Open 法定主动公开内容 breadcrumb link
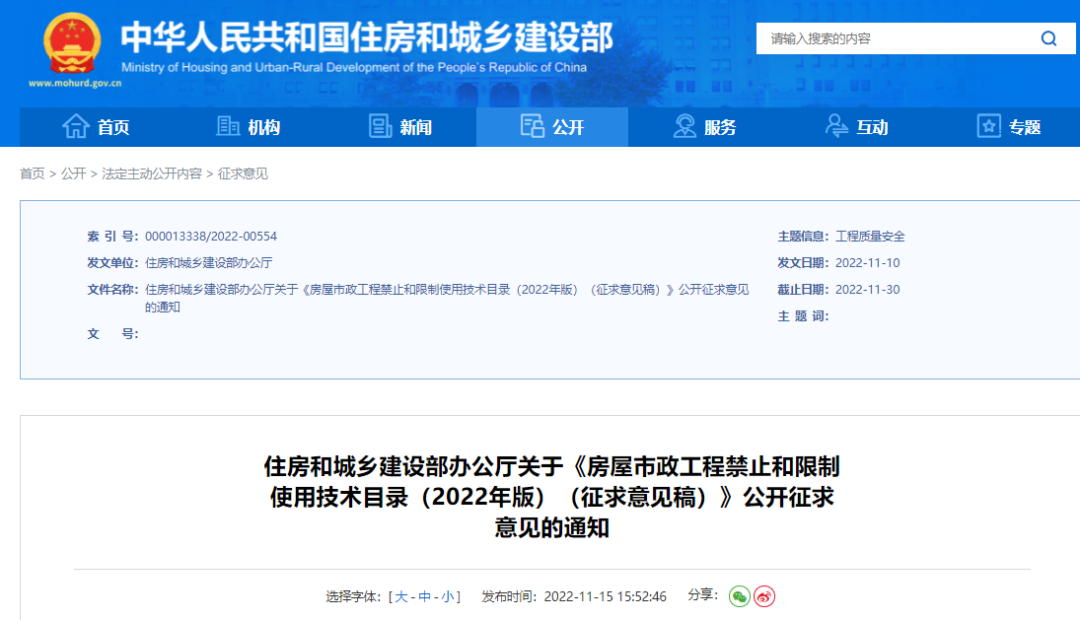The height and width of the screenshot is (620, 1080). click(x=151, y=174)
